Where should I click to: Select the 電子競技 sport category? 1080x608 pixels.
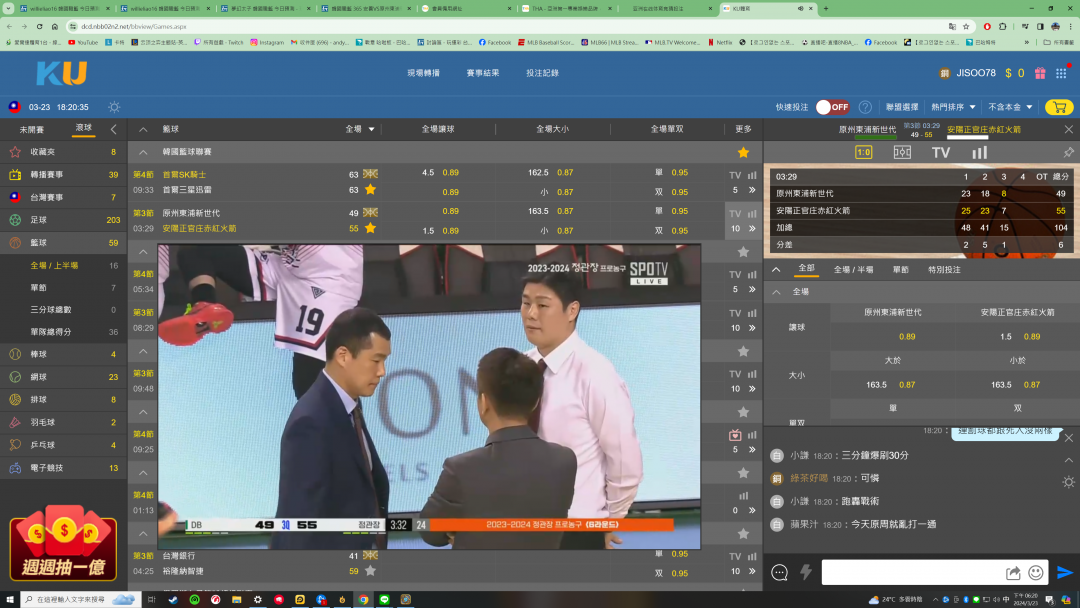63,468
